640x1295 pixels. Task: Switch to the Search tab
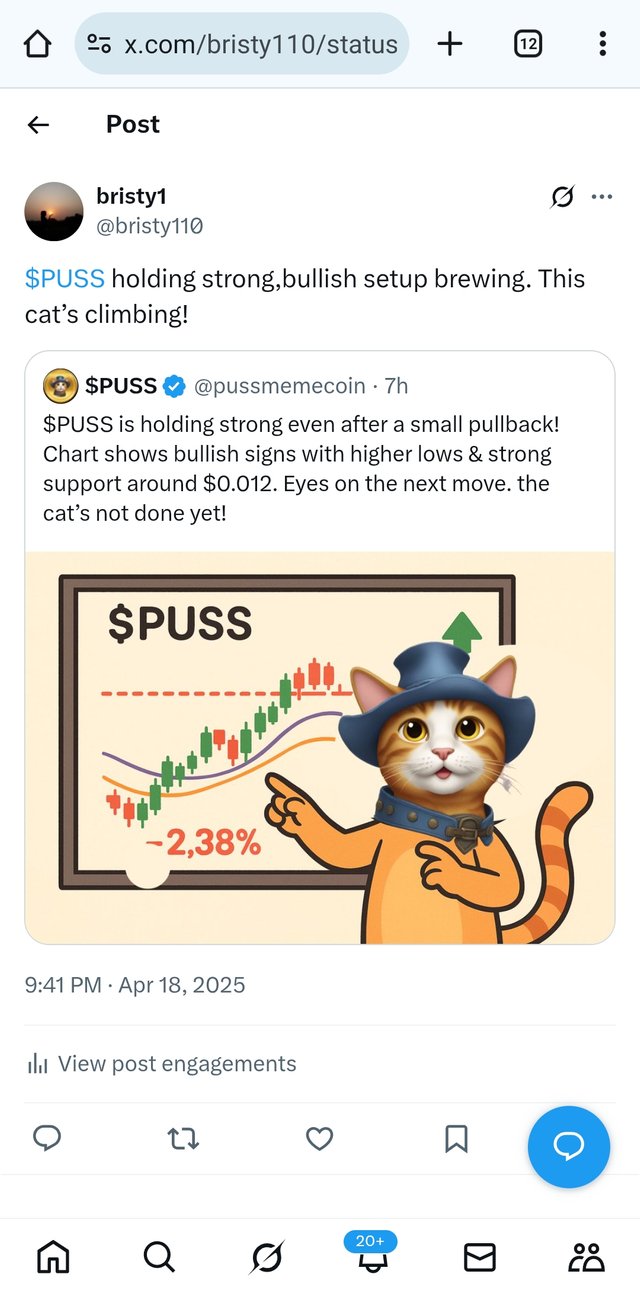tap(159, 1257)
